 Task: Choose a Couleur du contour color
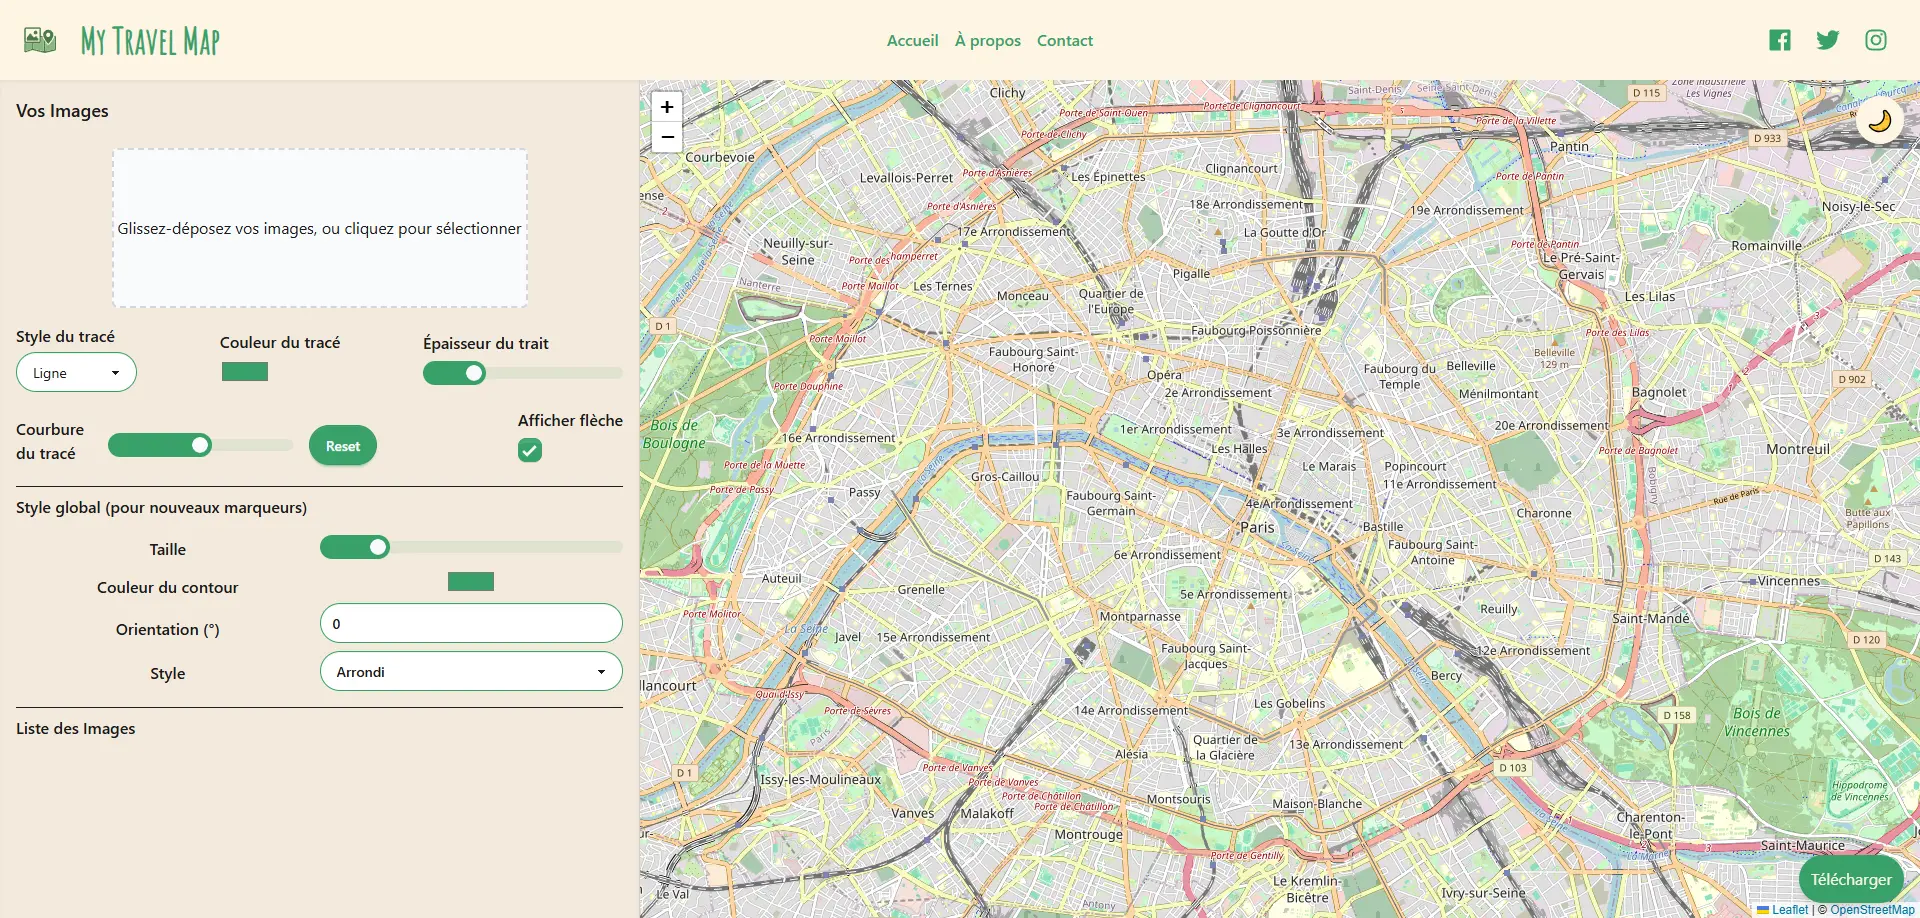(x=471, y=582)
